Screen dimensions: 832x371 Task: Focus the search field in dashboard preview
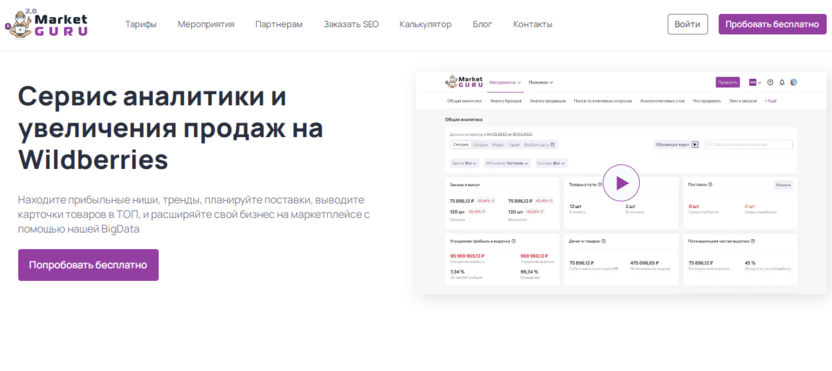(x=749, y=144)
